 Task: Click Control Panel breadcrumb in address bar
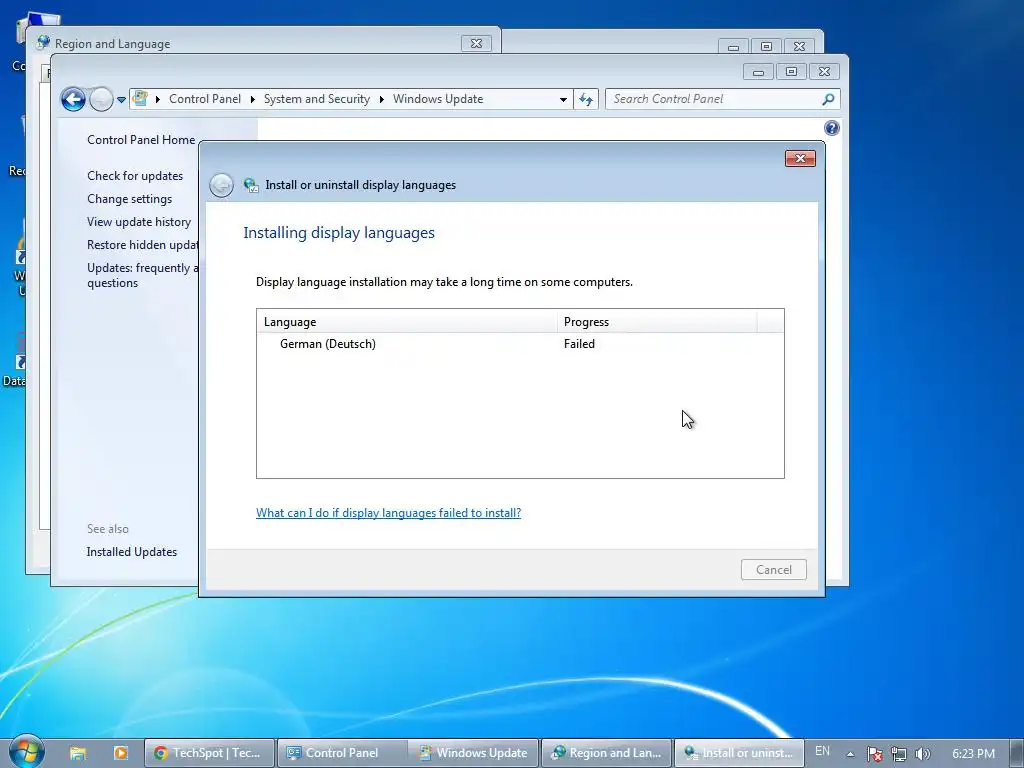pyautogui.click(x=205, y=99)
